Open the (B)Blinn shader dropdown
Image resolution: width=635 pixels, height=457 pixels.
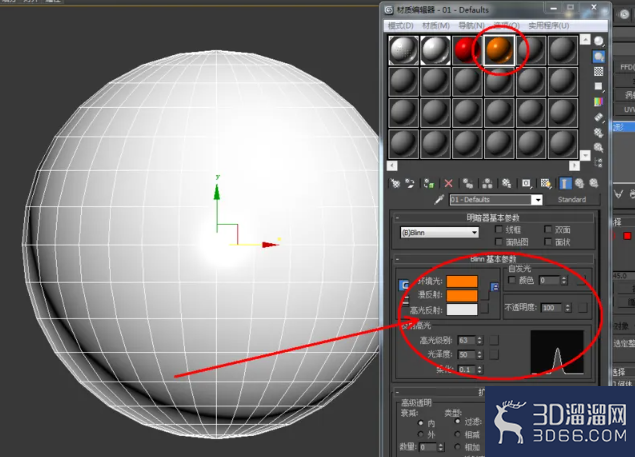[439, 233]
